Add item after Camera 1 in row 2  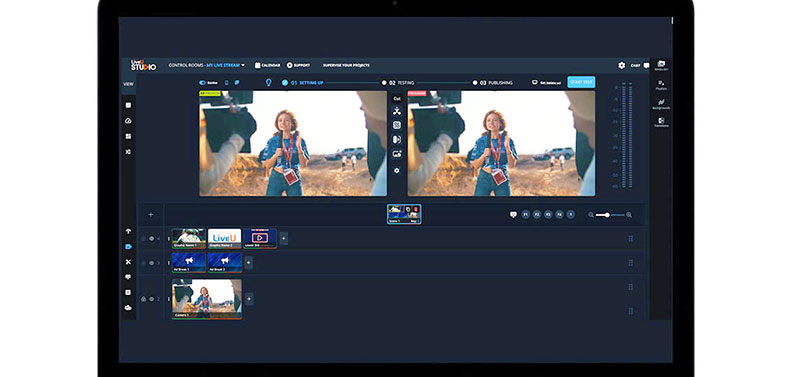point(249,299)
